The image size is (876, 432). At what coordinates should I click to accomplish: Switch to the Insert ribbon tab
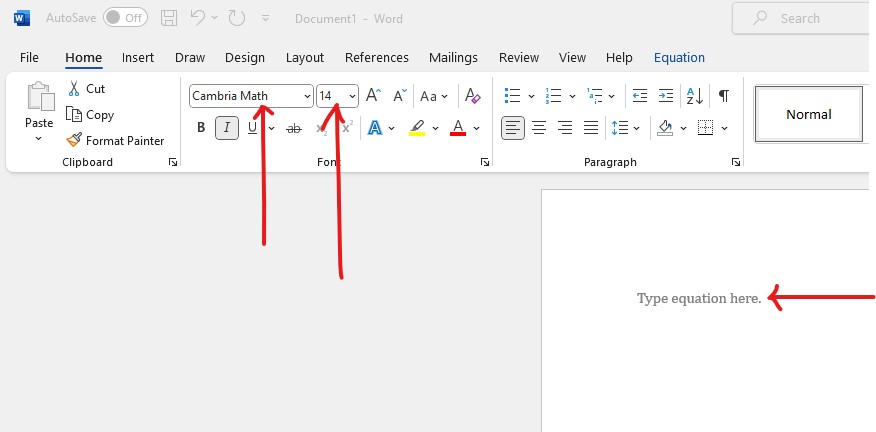pyautogui.click(x=138, y=58)
